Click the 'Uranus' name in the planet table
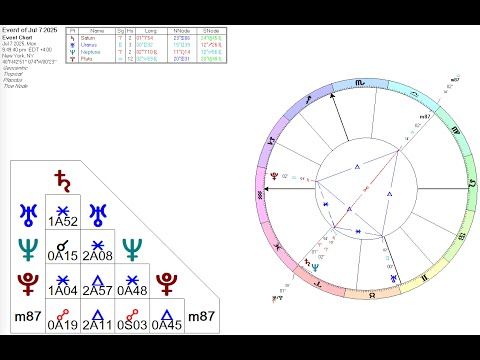This screenshot has height=360, width=480. pos(89,45)
